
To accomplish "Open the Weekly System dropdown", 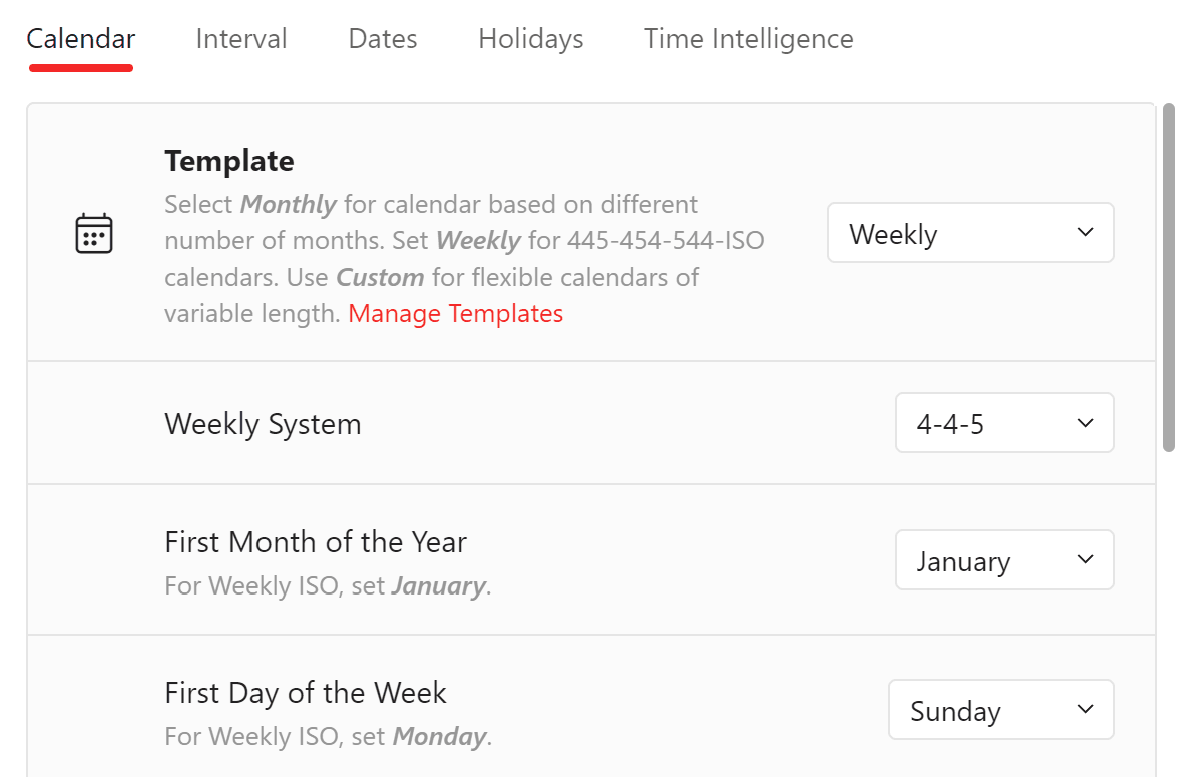I will click(x=1004, y=422).
